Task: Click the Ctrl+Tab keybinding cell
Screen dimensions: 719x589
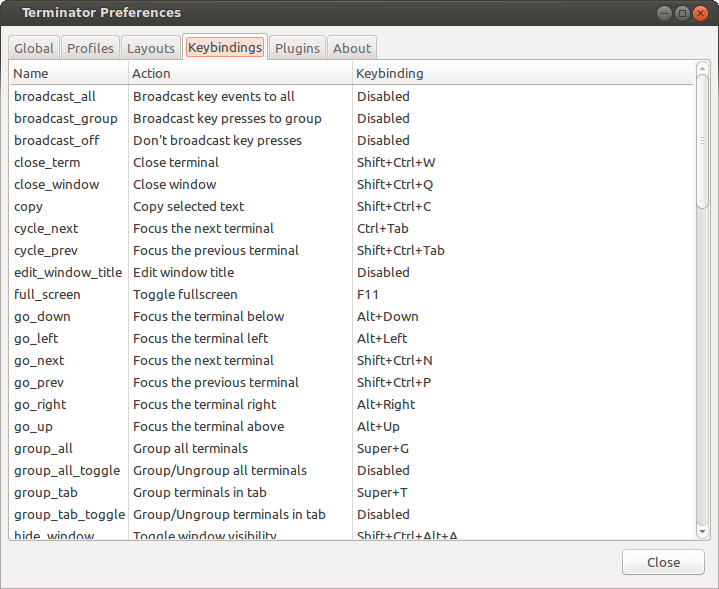Action: point(382,228)
